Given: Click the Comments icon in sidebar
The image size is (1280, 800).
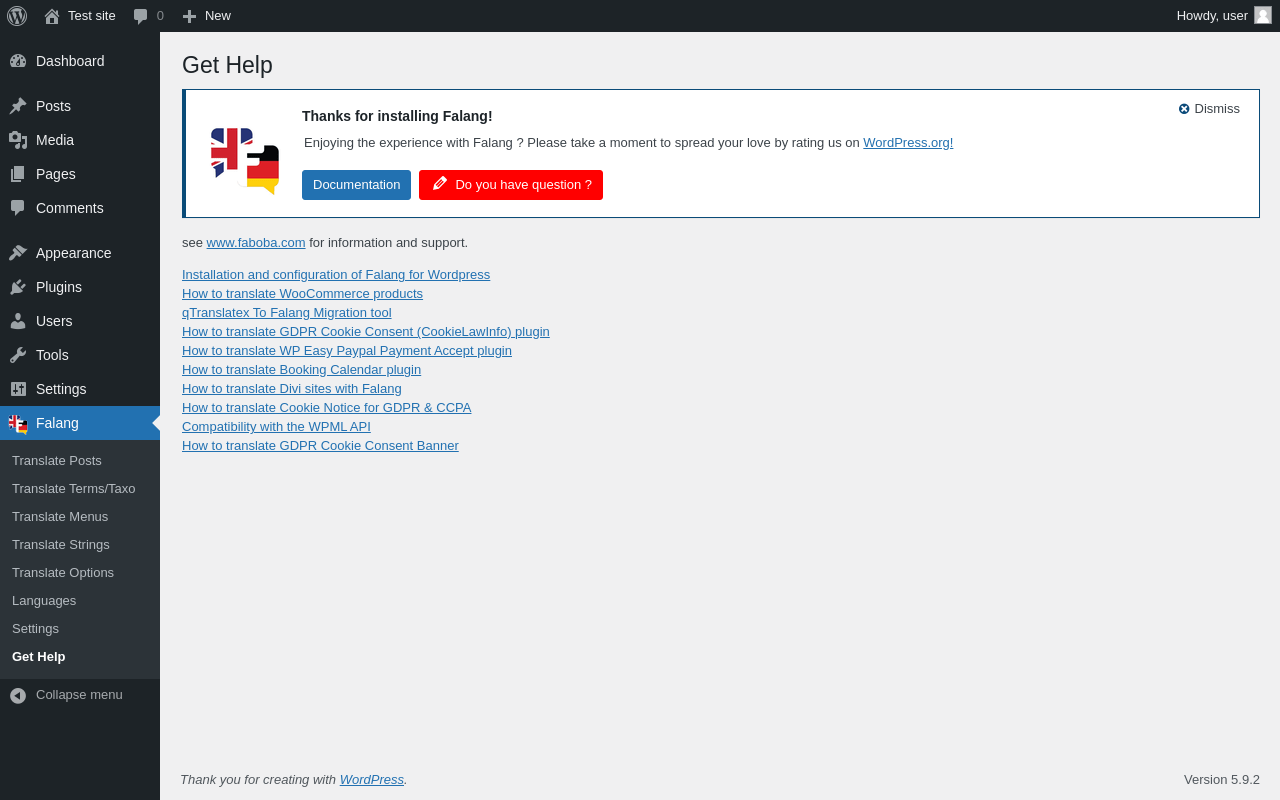Looking at the screenshot, I should (18, 208).
